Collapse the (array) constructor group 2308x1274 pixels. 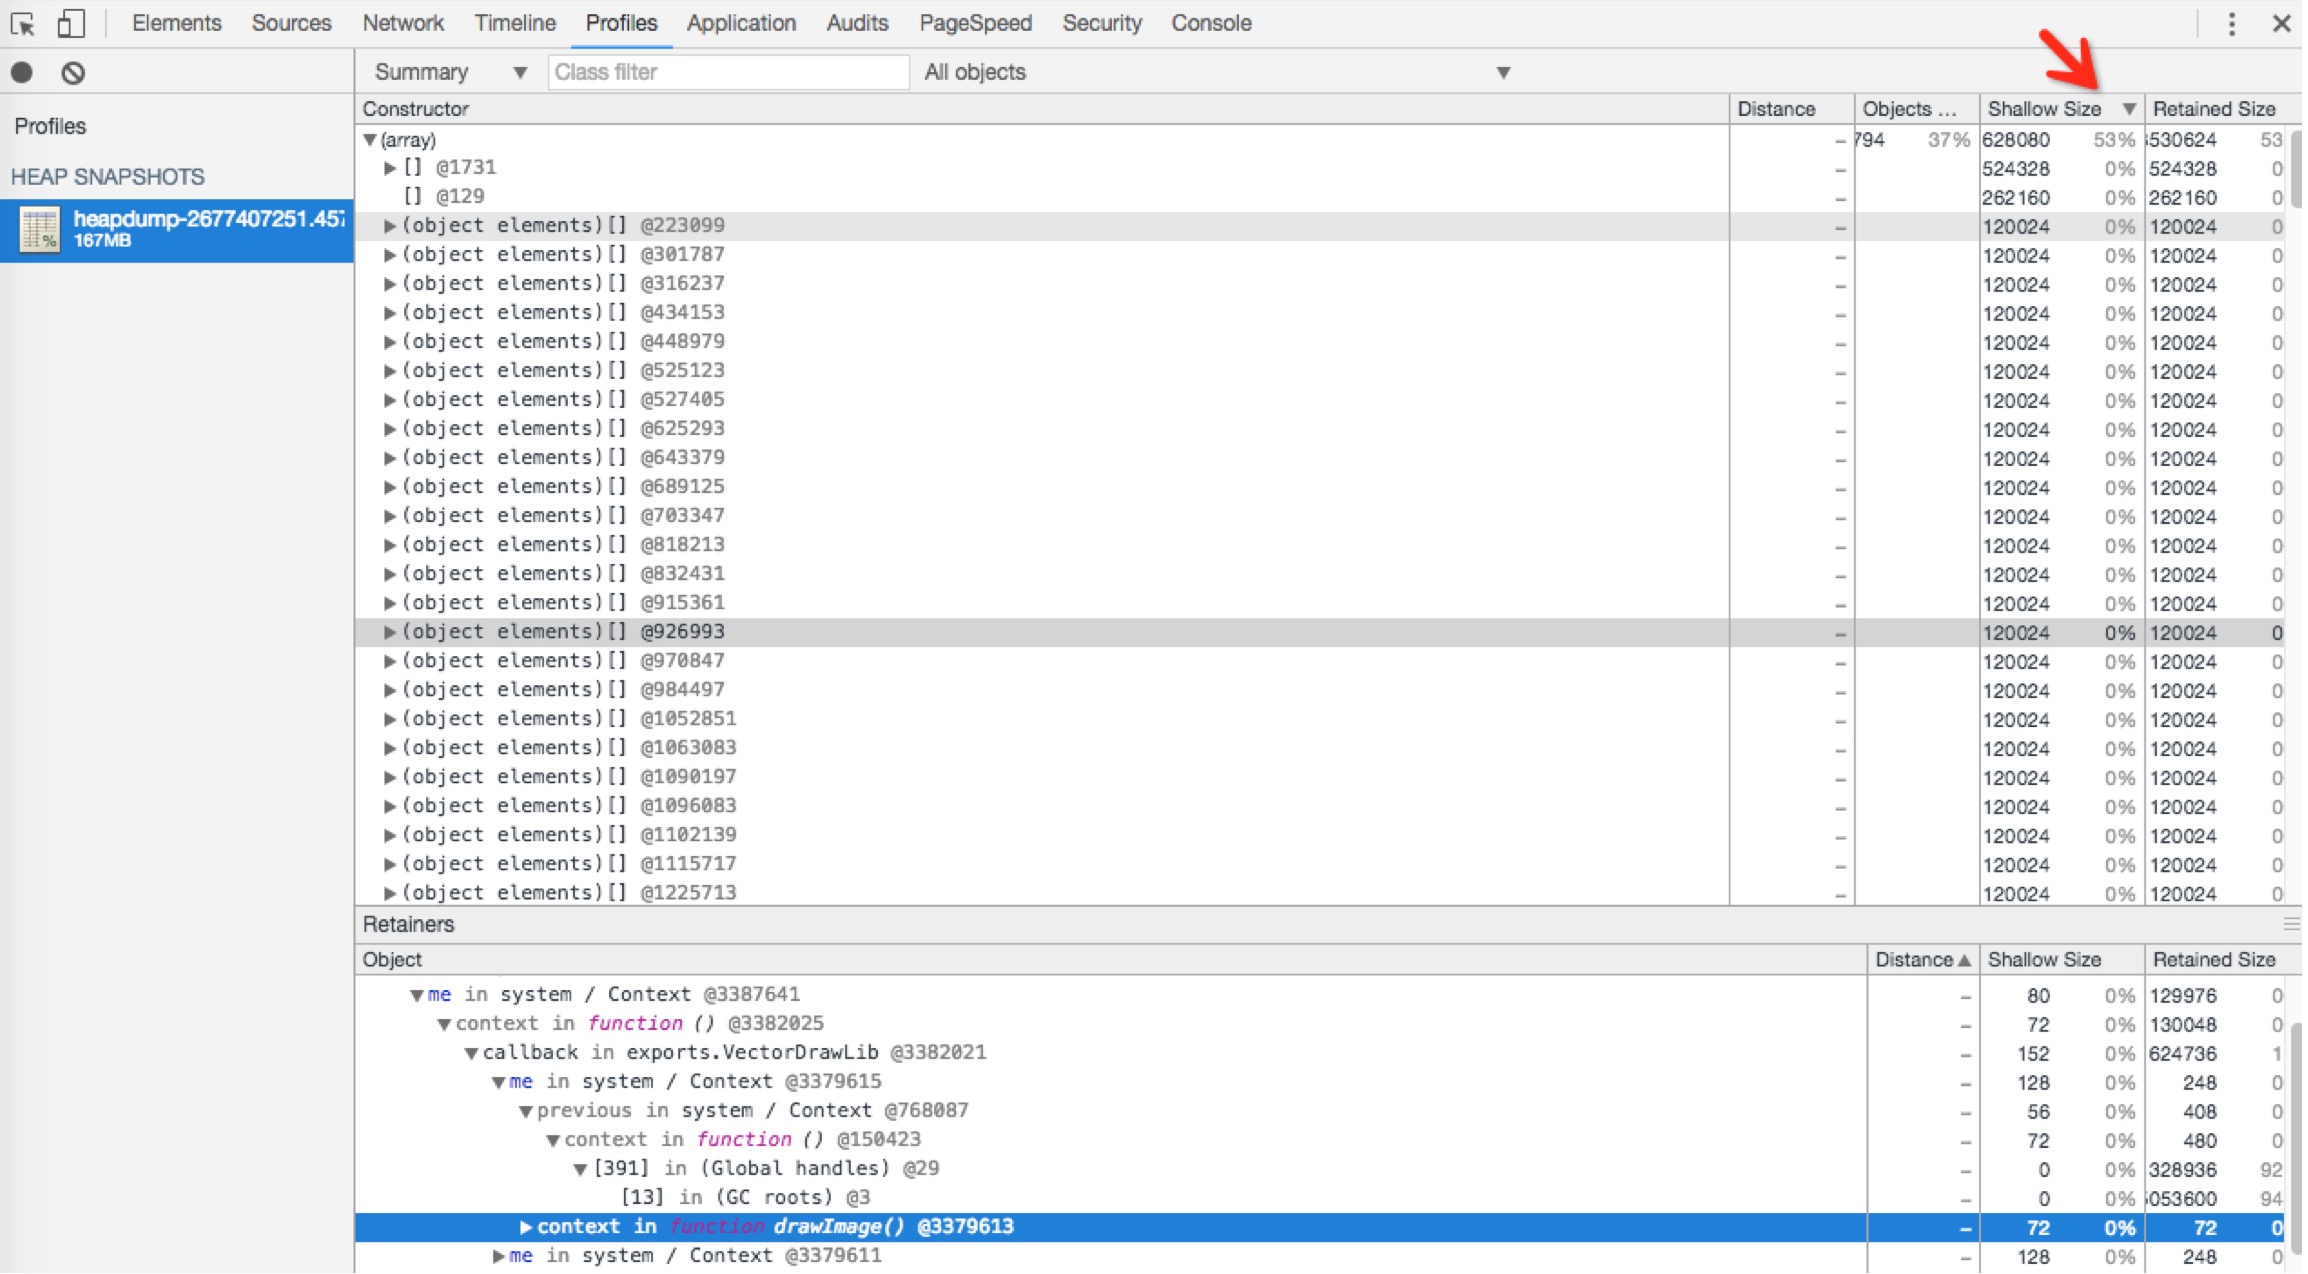click(370, 140)
